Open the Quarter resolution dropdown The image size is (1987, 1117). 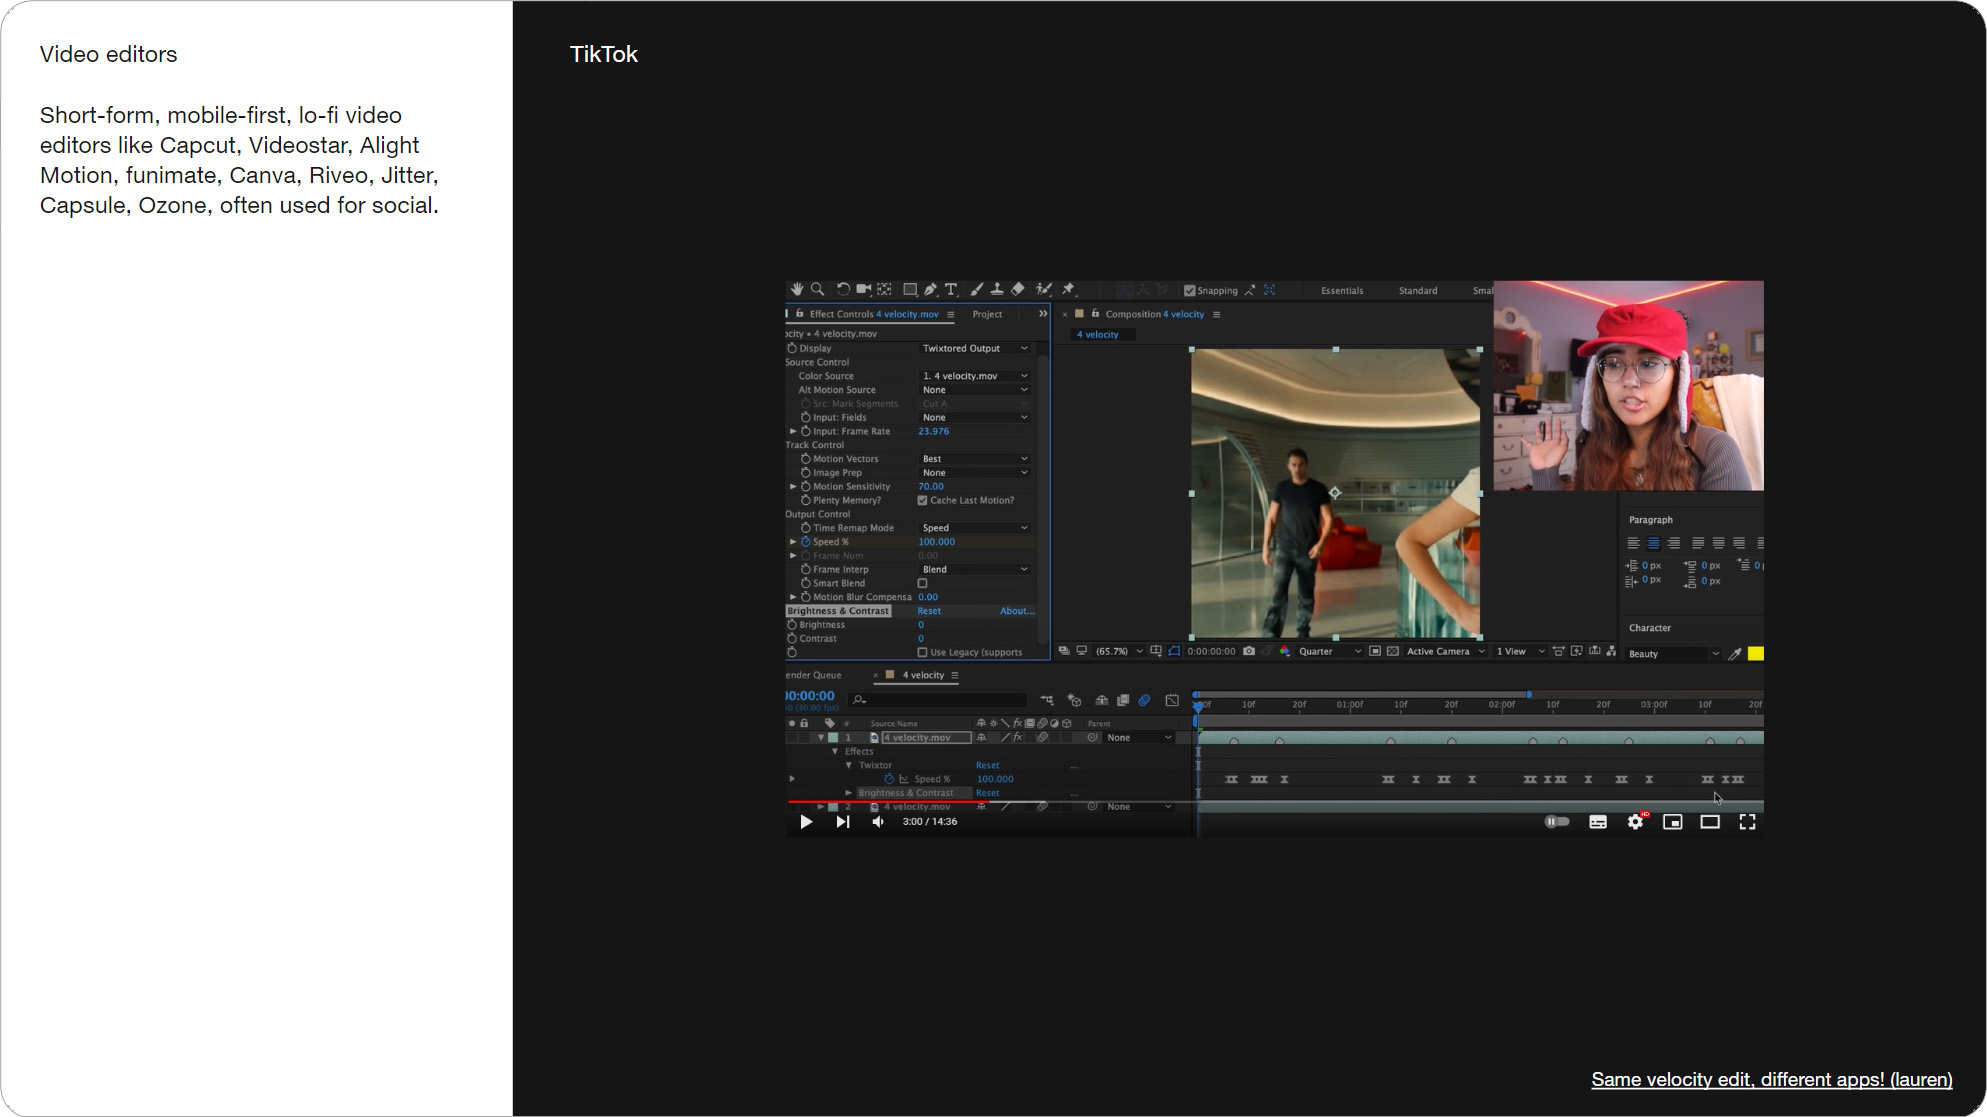pyautogui.click(x=1329, y=652)
